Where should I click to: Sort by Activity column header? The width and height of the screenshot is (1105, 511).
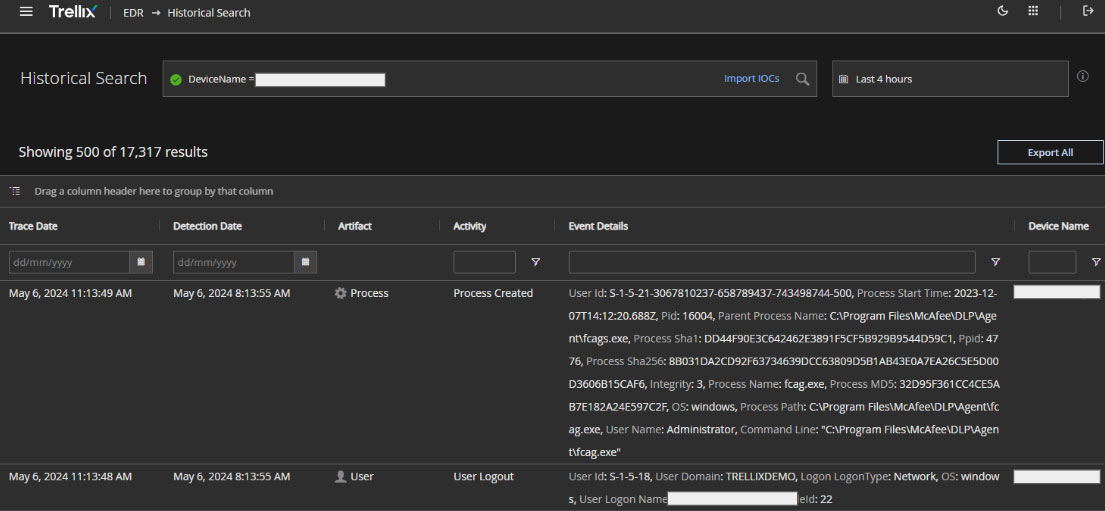click(469, 226)
